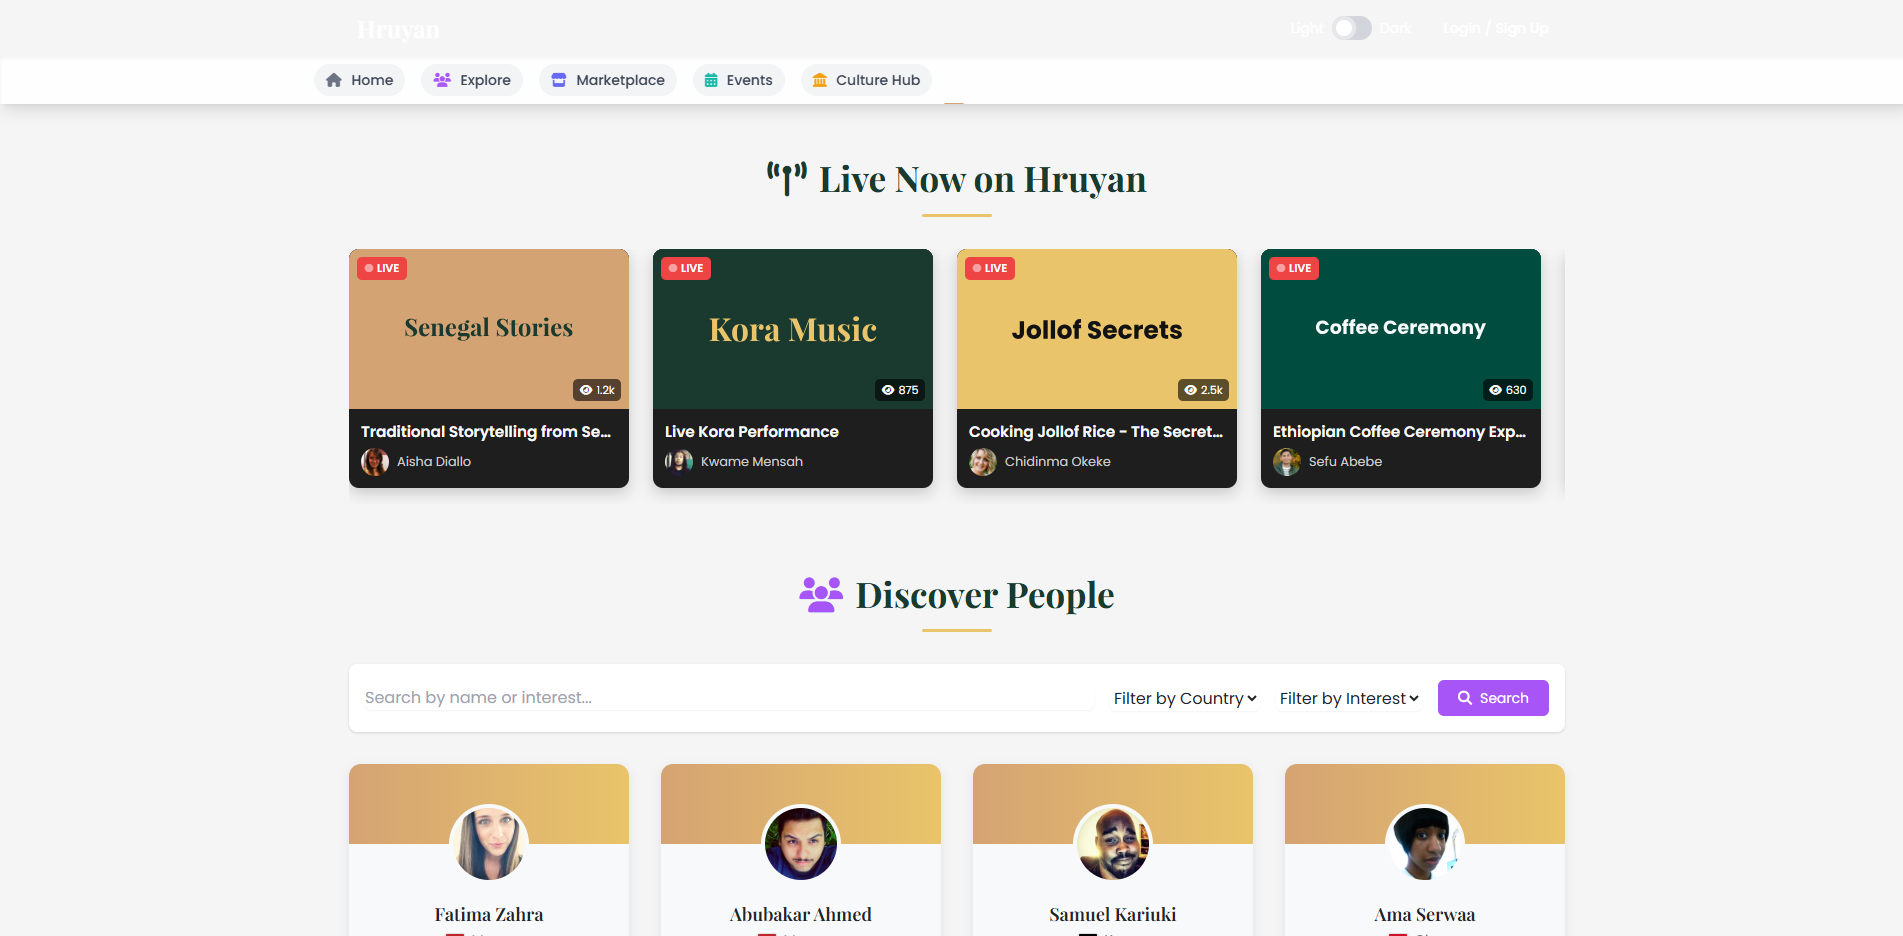Screen dimensions: 1903x936
Task: Click the broadcast tower icon beside Live Now
Action: 787,179
